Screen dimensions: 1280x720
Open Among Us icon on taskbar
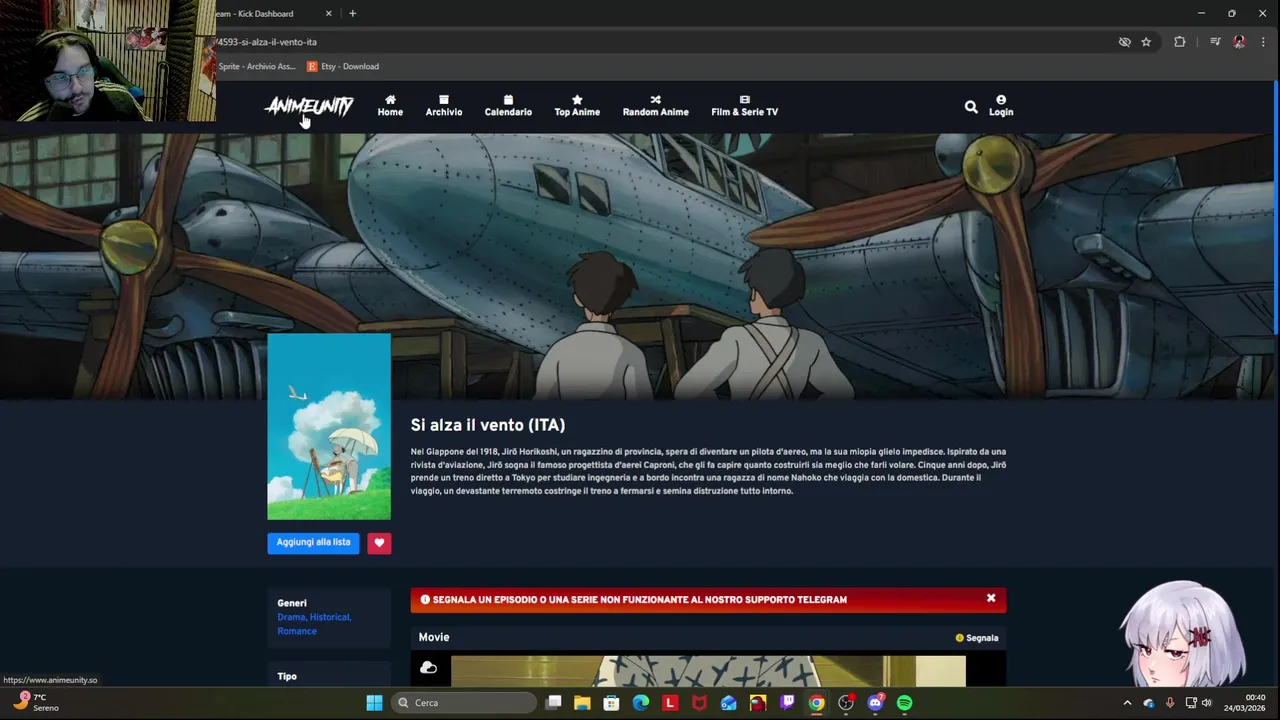[x=758, y=703]
